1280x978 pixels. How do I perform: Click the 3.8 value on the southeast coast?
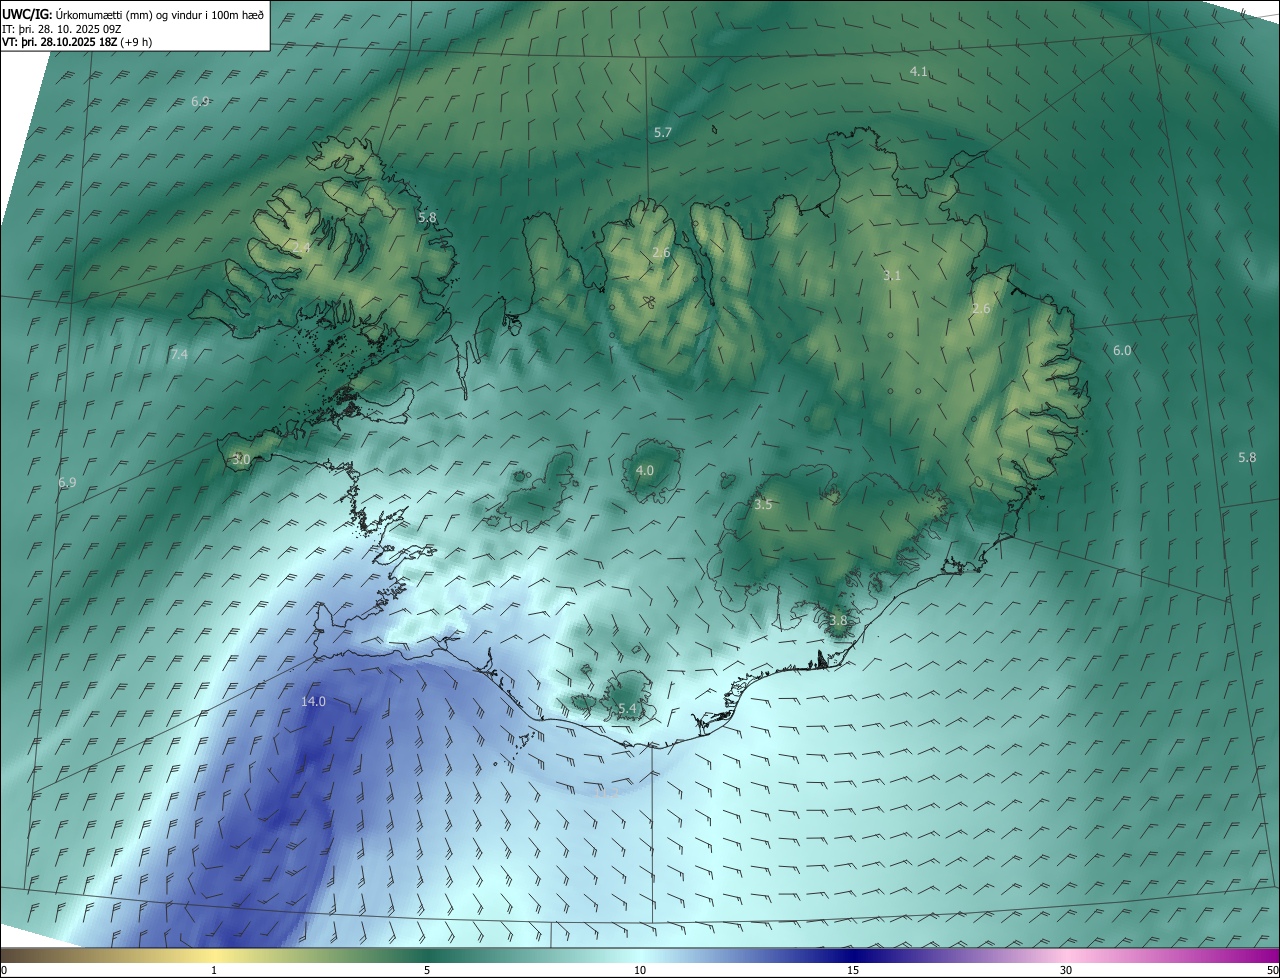(x=838, y=621)
